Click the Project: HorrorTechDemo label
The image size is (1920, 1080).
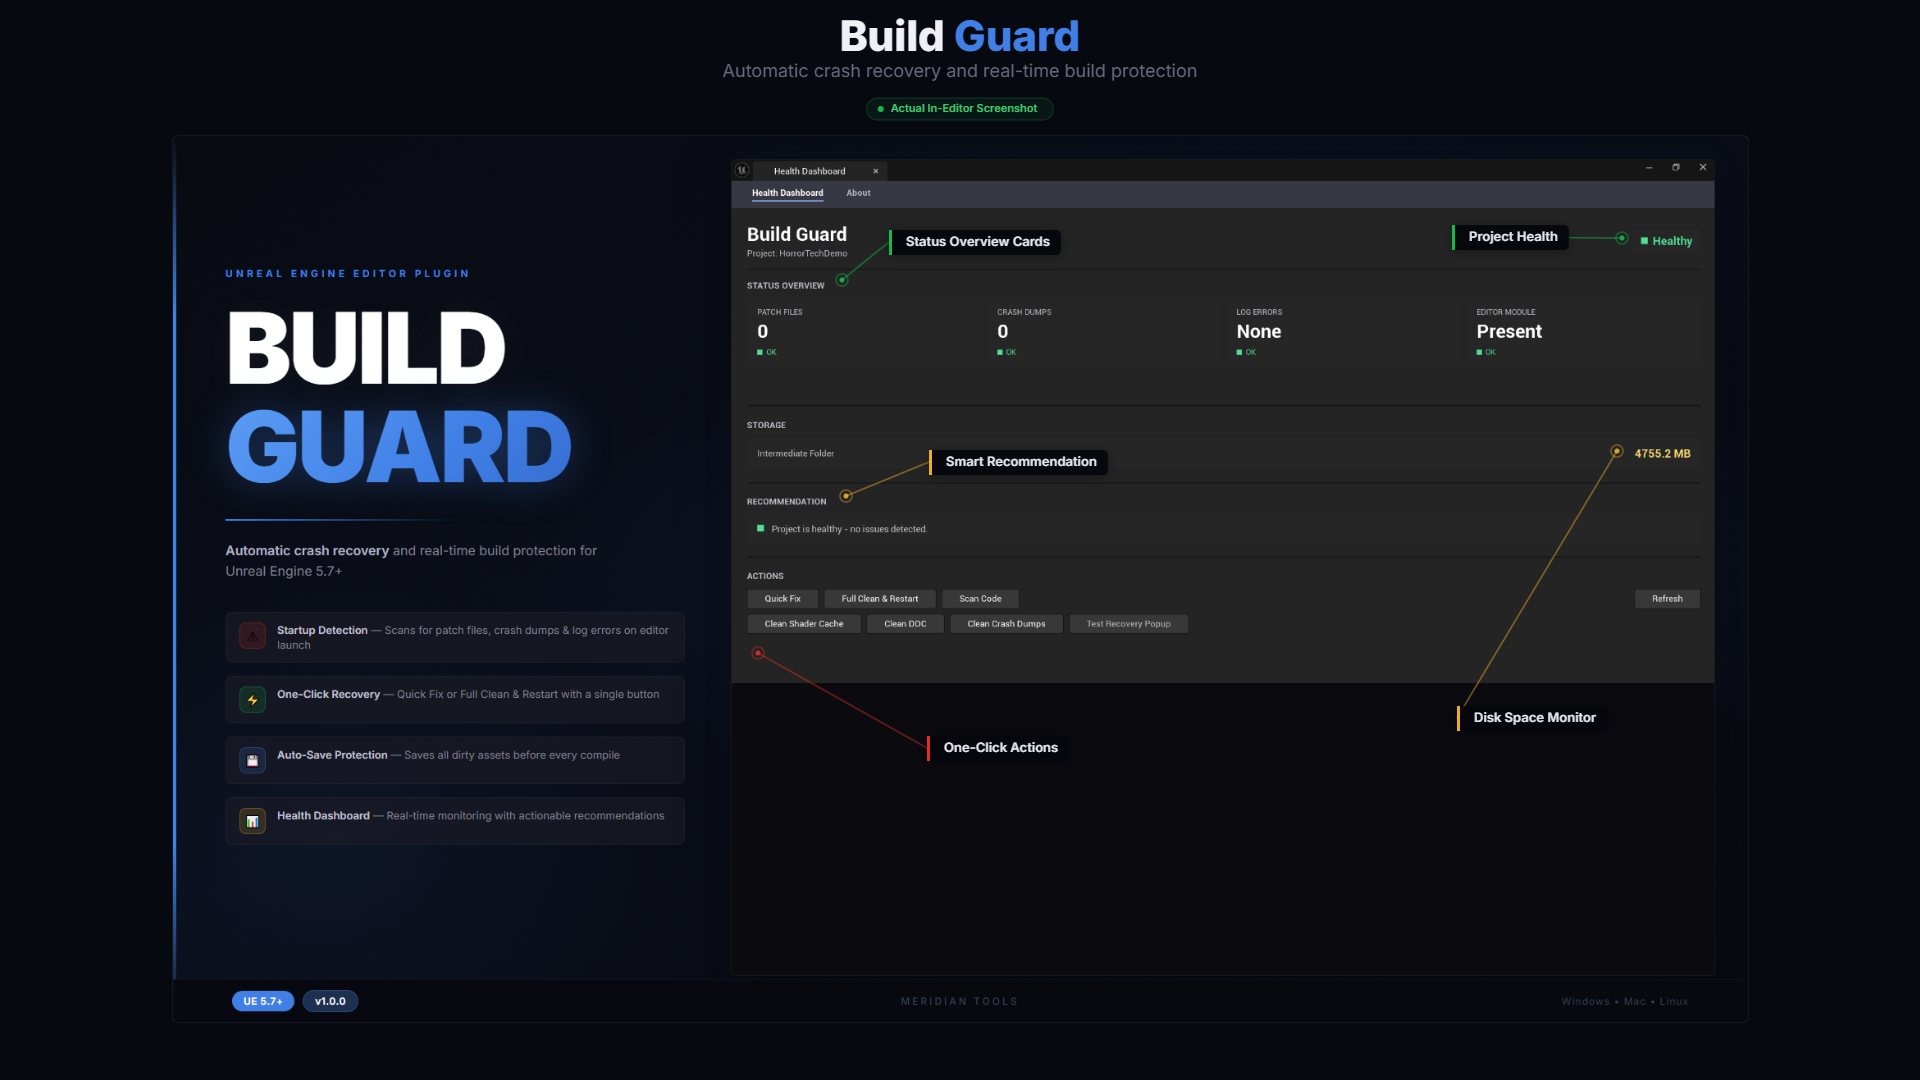(x=797, y=254)
